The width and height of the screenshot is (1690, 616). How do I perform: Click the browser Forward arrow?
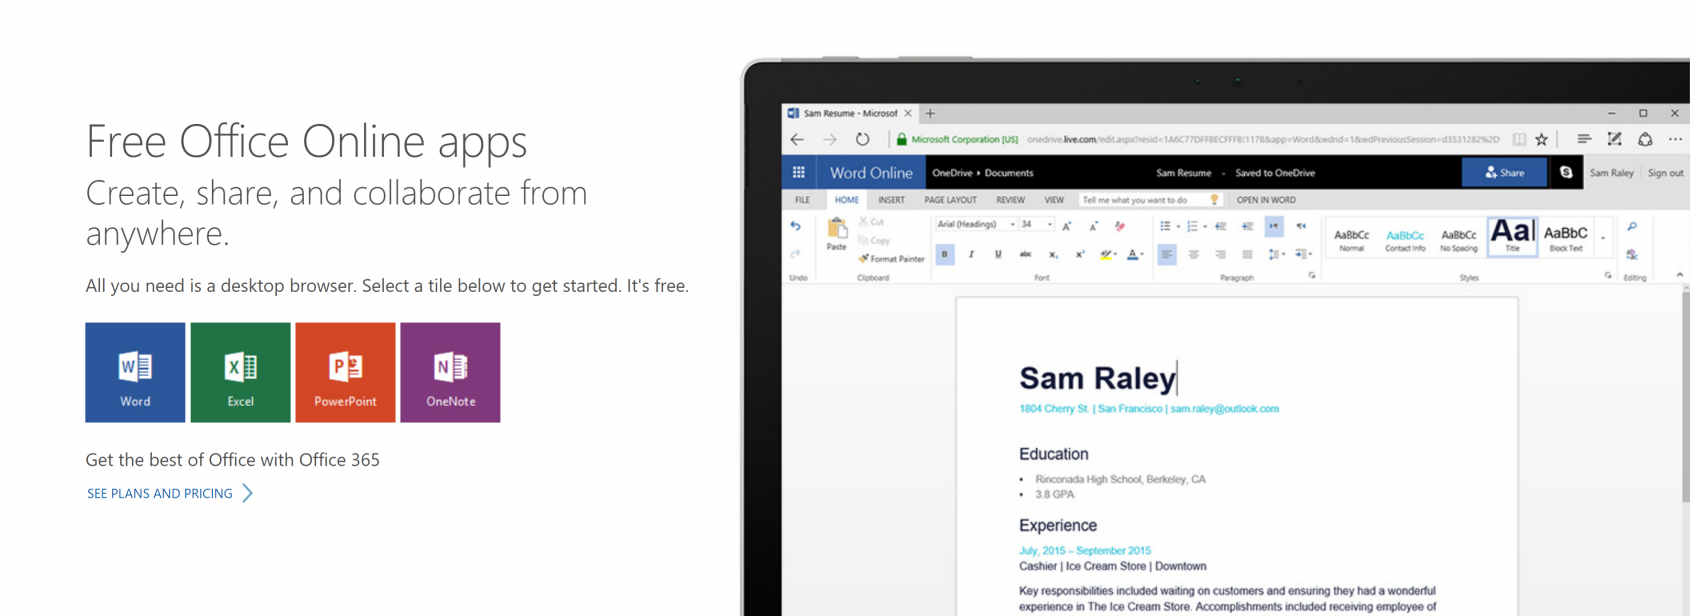coord(830,140)
